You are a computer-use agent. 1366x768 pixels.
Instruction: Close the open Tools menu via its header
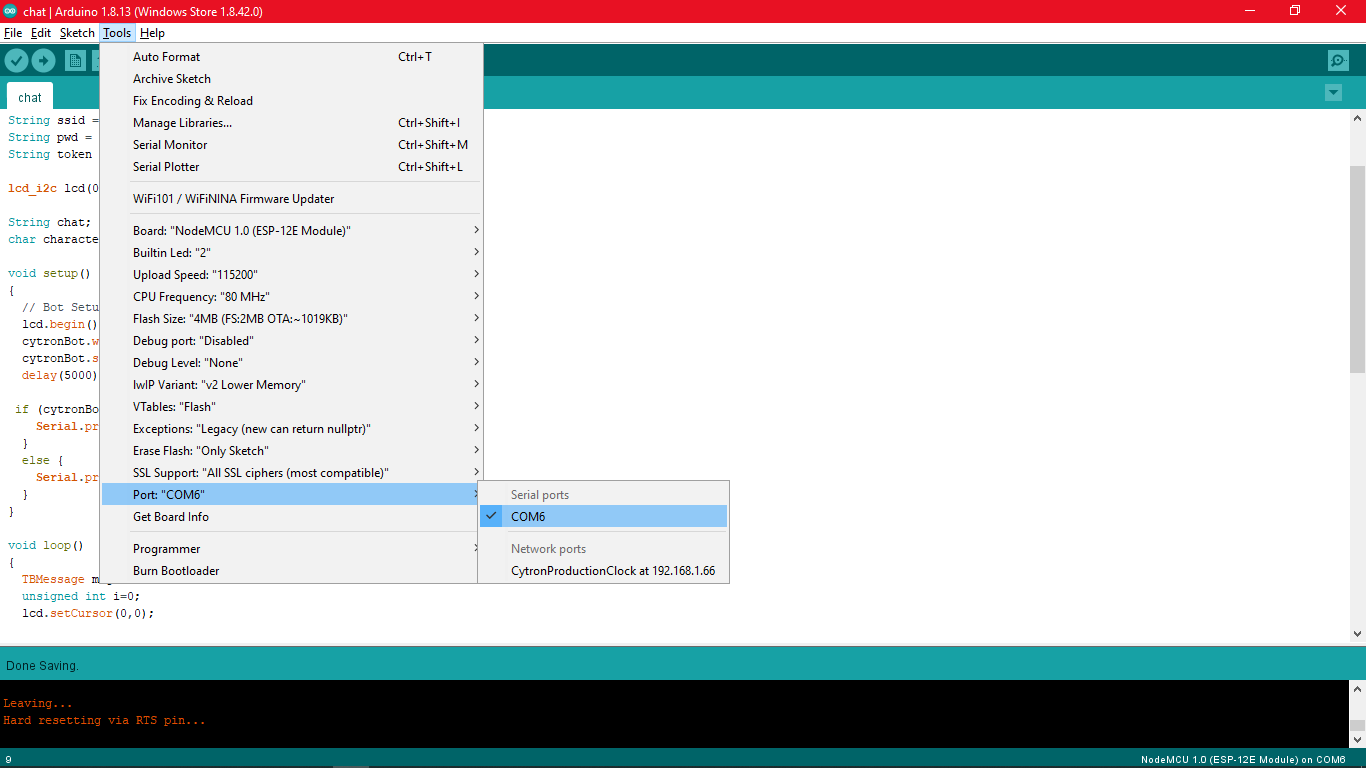pyautogui.click(x=117, y=33)
